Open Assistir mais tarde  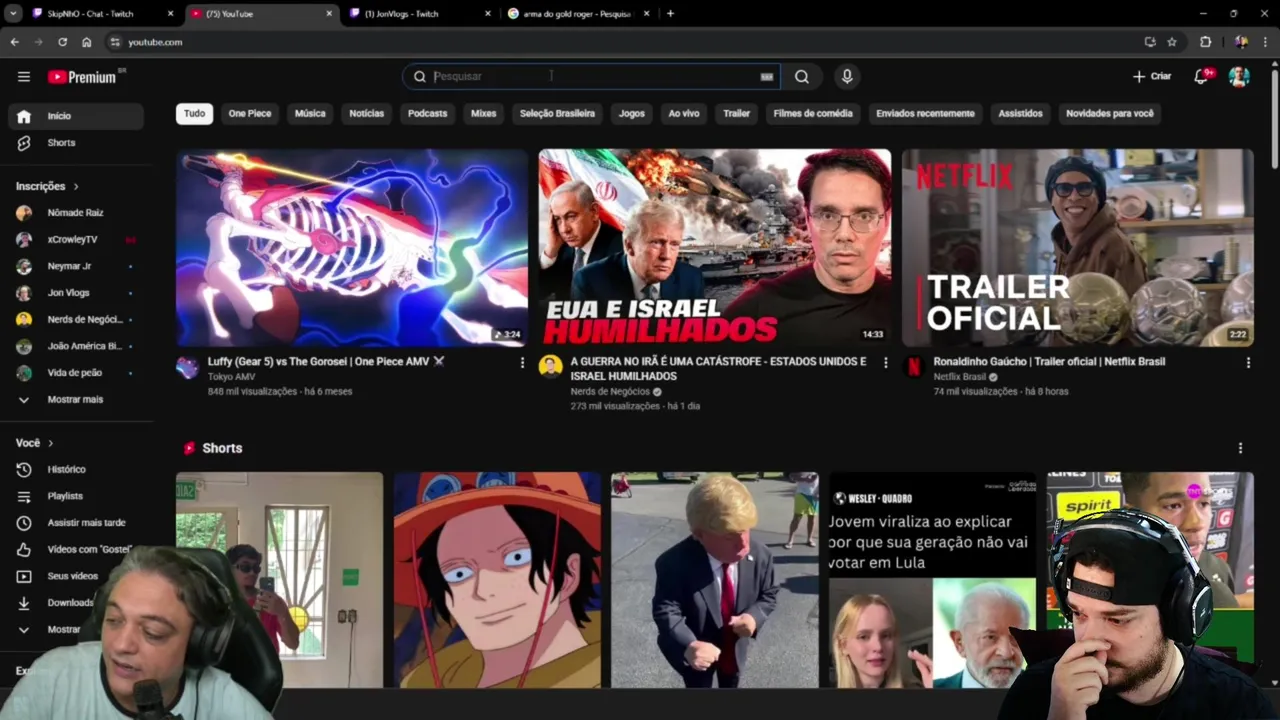point(76,523)
